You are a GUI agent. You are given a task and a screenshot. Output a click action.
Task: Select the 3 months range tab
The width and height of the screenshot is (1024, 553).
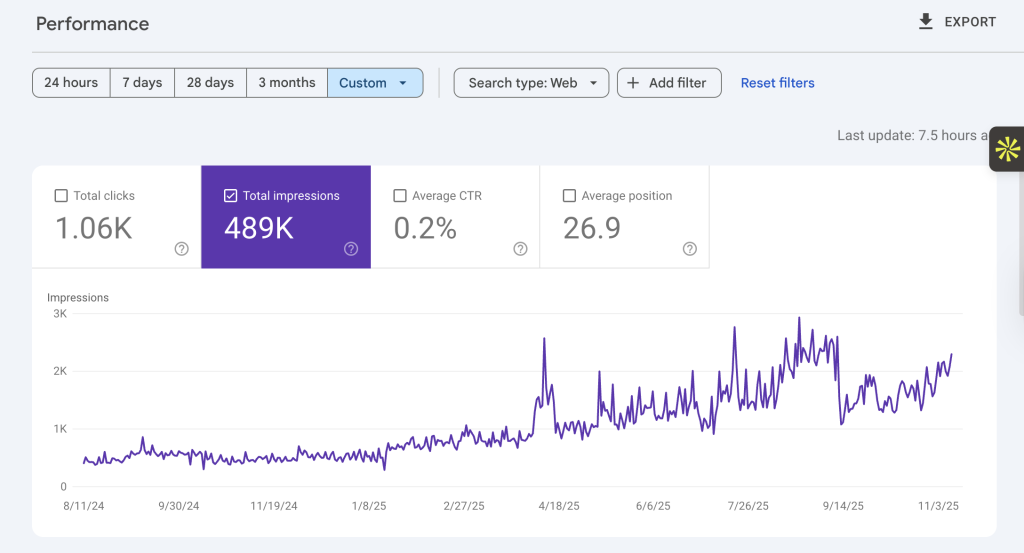pyautogui.click(x=287, y=83)
